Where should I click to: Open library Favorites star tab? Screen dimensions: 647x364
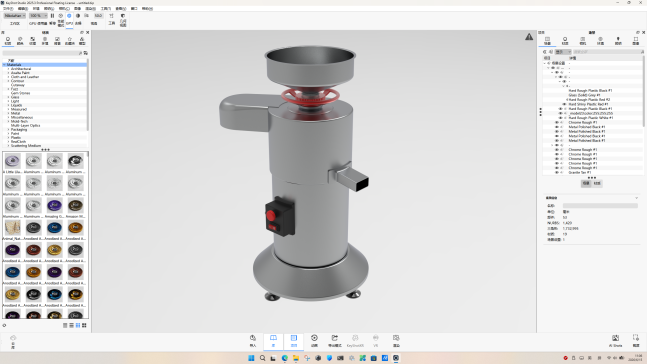click(x=70, y=40)
